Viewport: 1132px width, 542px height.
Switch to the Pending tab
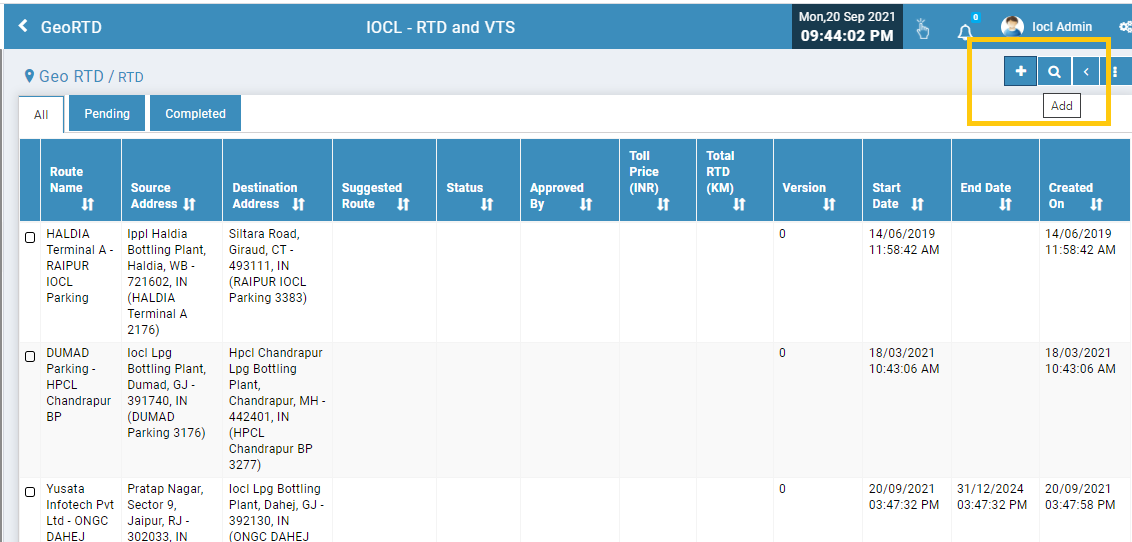click(107, 113)
